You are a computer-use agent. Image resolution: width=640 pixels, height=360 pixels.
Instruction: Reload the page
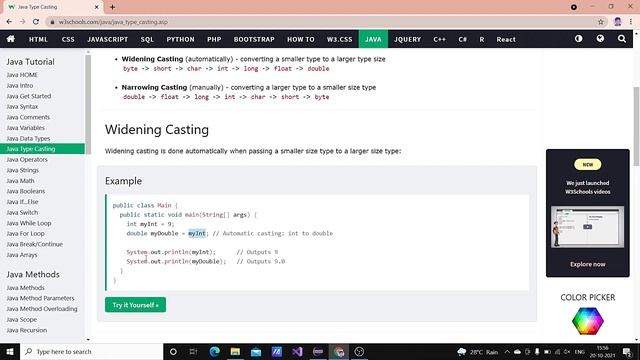point(36,22)
